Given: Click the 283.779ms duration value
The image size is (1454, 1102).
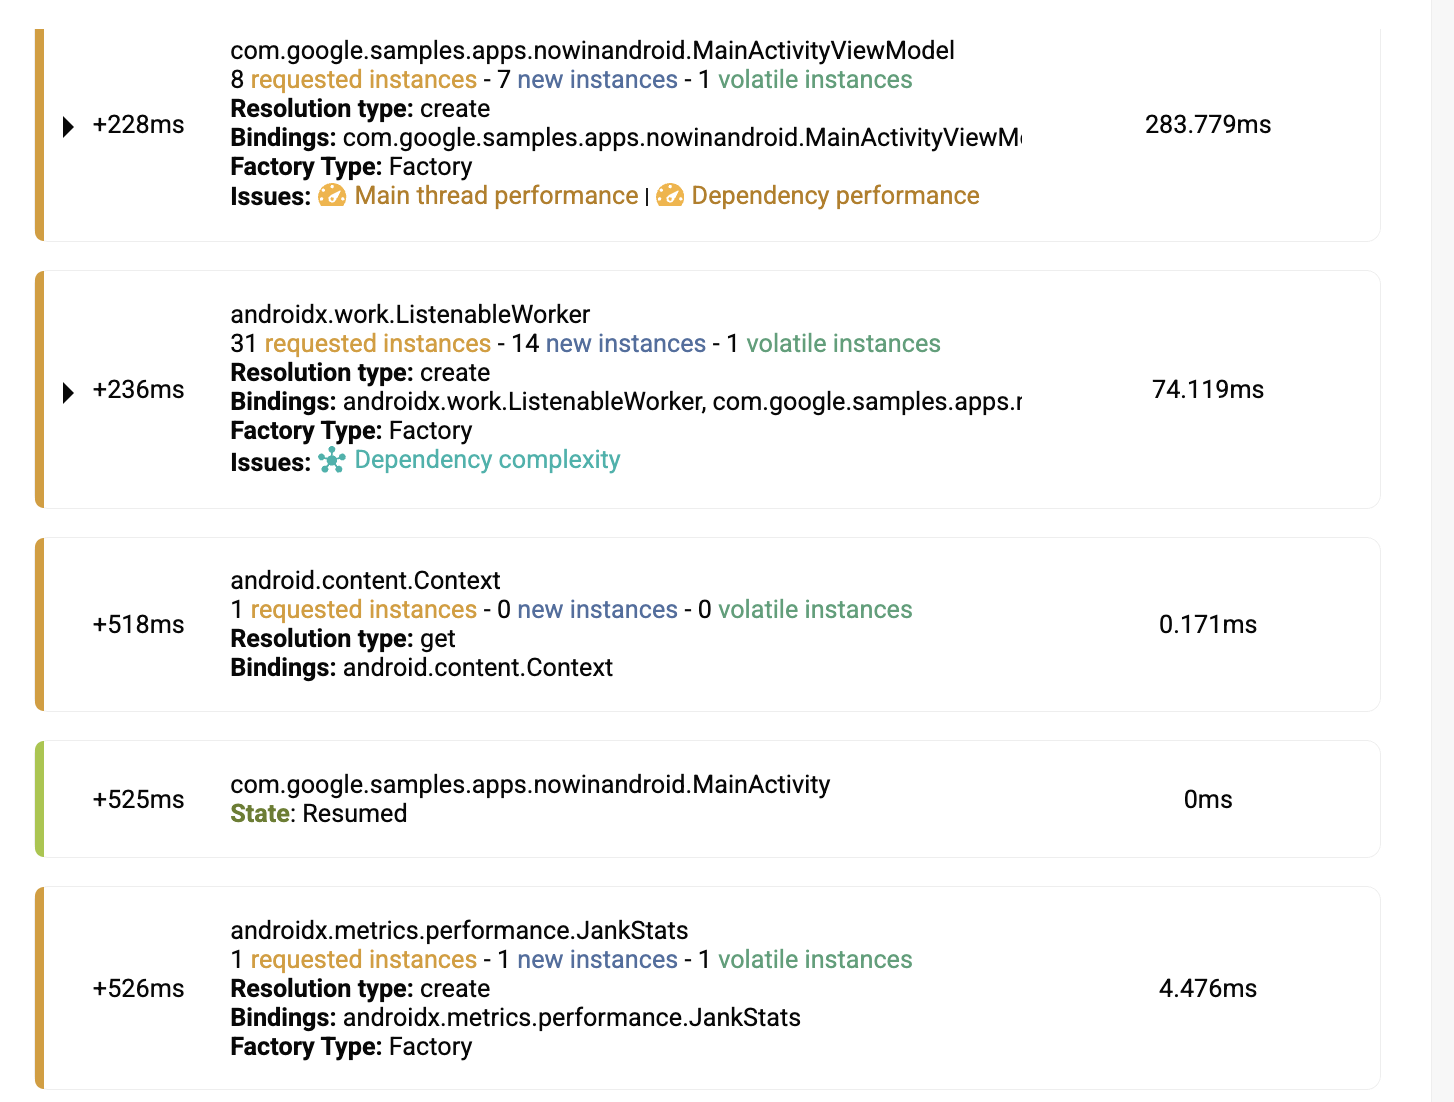Looking at the screenshot, I should point(1208,125).
